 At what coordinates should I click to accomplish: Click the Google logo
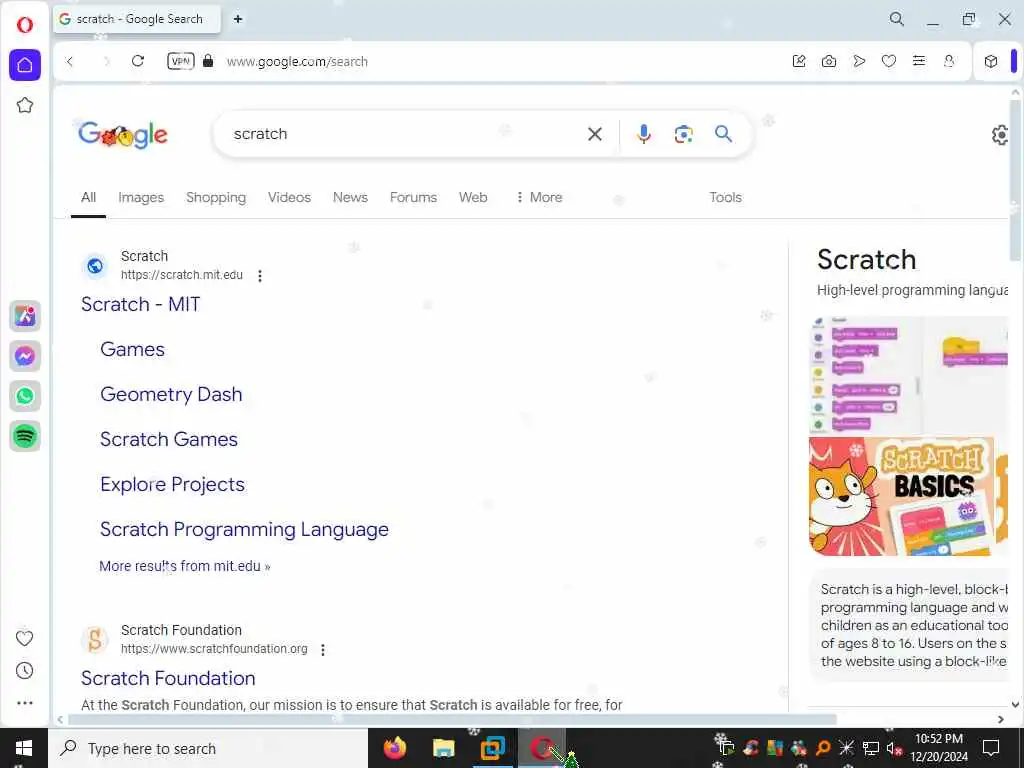(123, 135)
